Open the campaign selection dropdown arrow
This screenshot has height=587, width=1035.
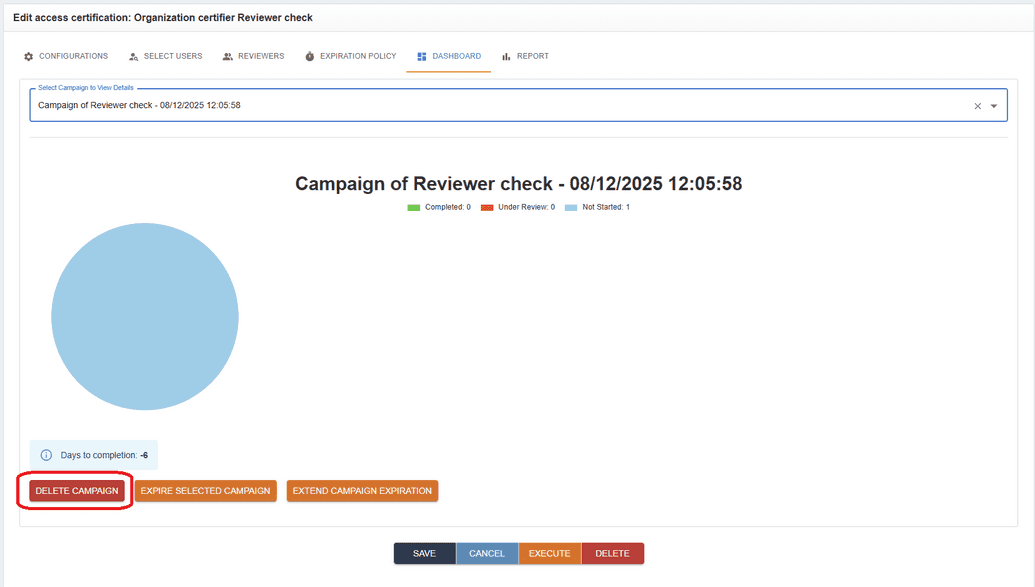point(994,105)
